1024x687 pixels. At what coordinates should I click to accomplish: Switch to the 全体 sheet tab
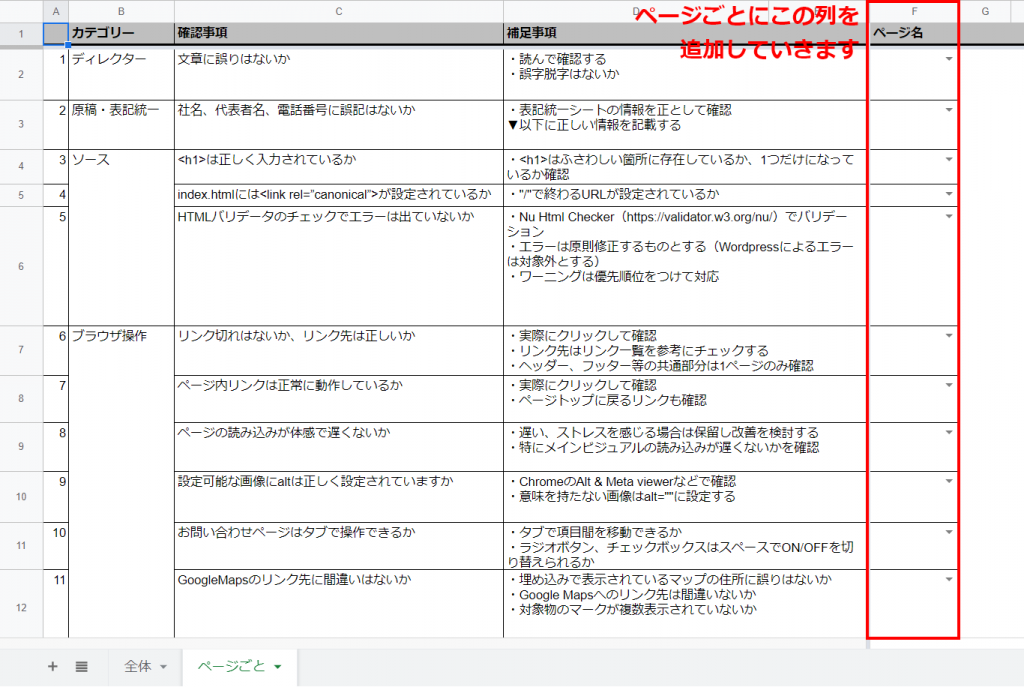[x=137, y=666]
